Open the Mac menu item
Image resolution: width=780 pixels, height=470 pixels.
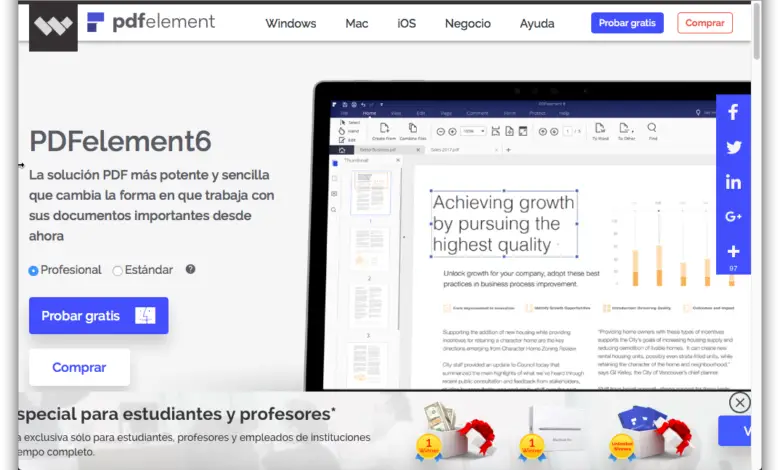tap(357, 23)
